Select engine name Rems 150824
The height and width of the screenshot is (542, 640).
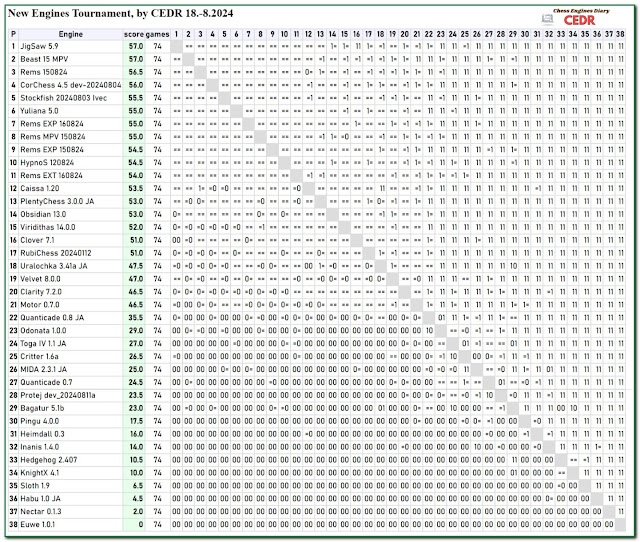coord(44,72)
